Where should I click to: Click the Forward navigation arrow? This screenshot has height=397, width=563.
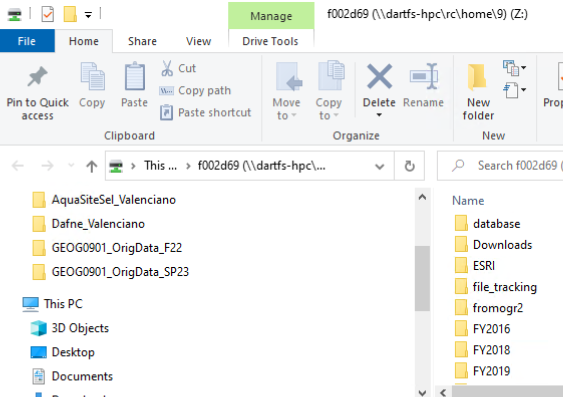(x=47, y=166)
